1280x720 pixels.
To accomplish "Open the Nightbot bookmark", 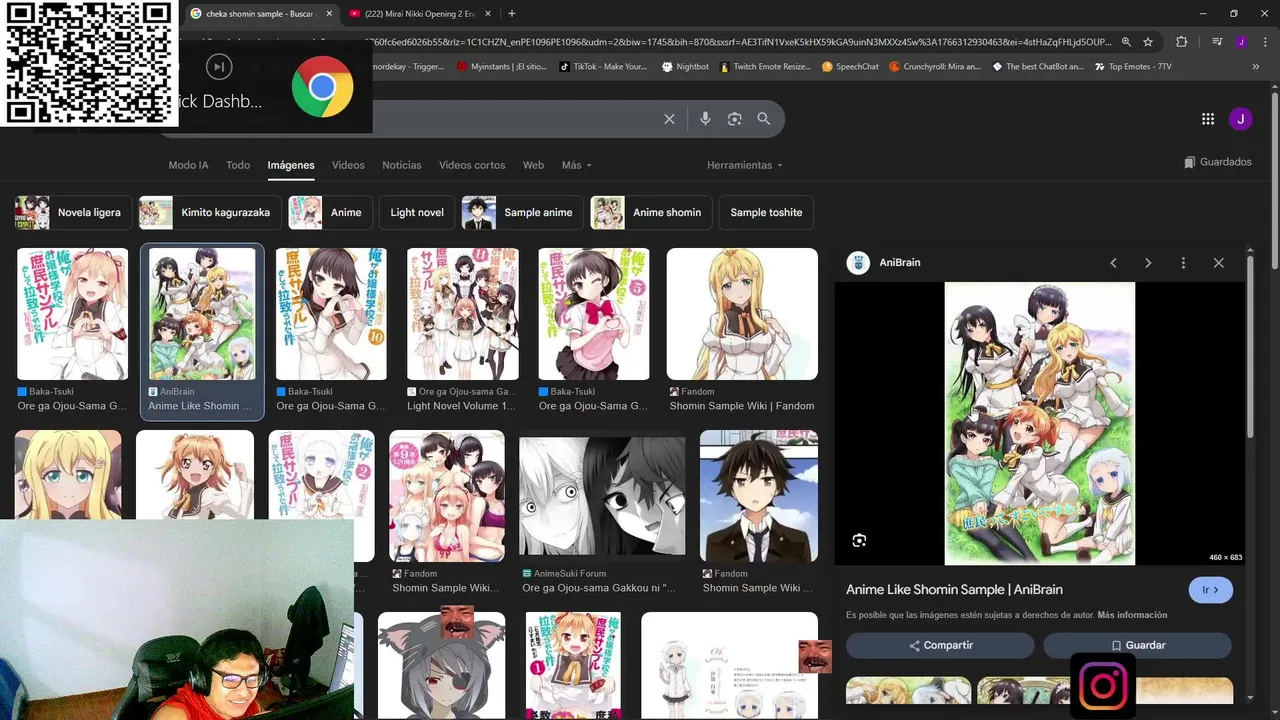I will 685,67.
